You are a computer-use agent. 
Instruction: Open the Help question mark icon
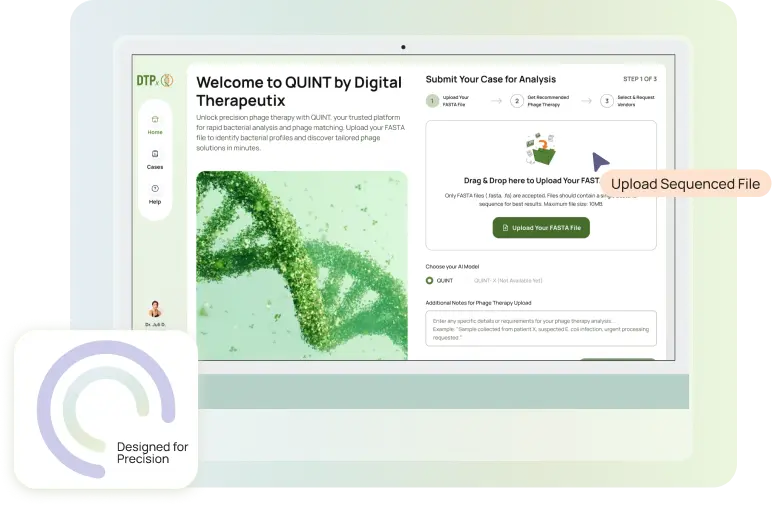(x=155, y=188)
